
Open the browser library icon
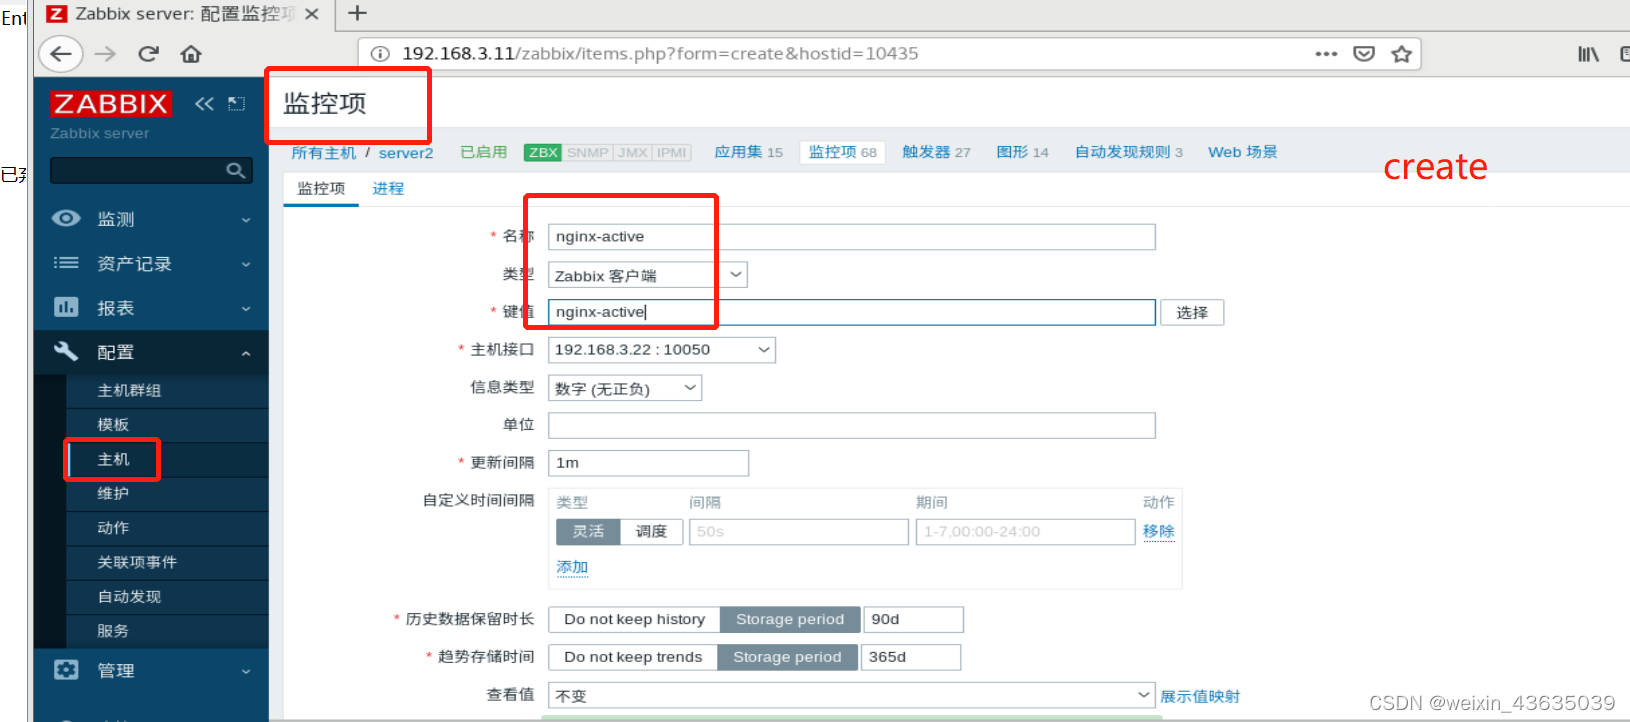[x=1588, y=54]
